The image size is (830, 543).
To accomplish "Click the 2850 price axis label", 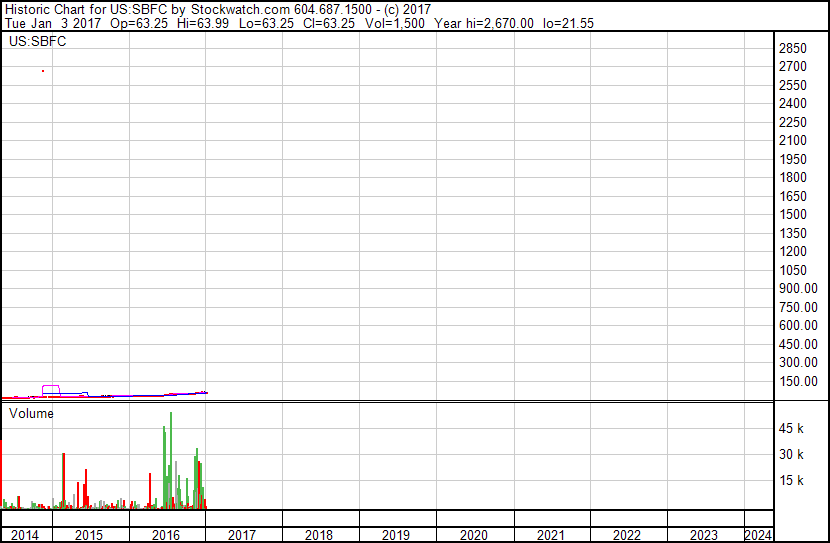I will [793, 49].
